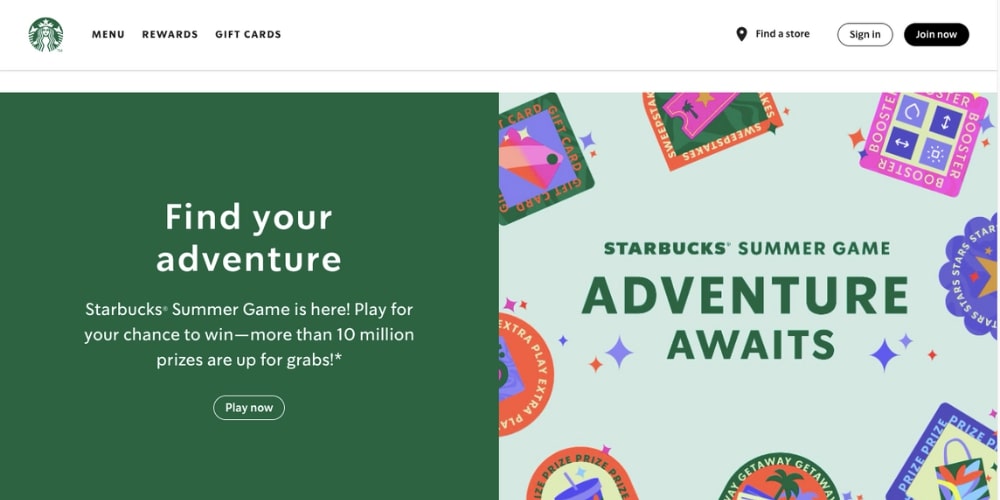Click the black Join now button

[936, 34]
